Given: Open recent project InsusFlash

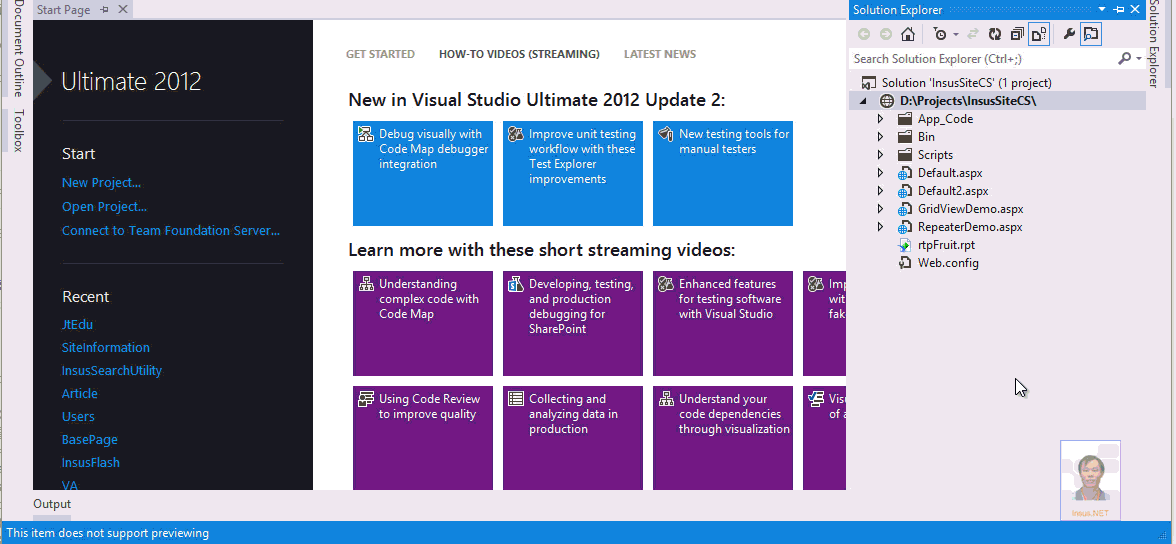Looking at the screenshot, I should (x=91, y=462).
